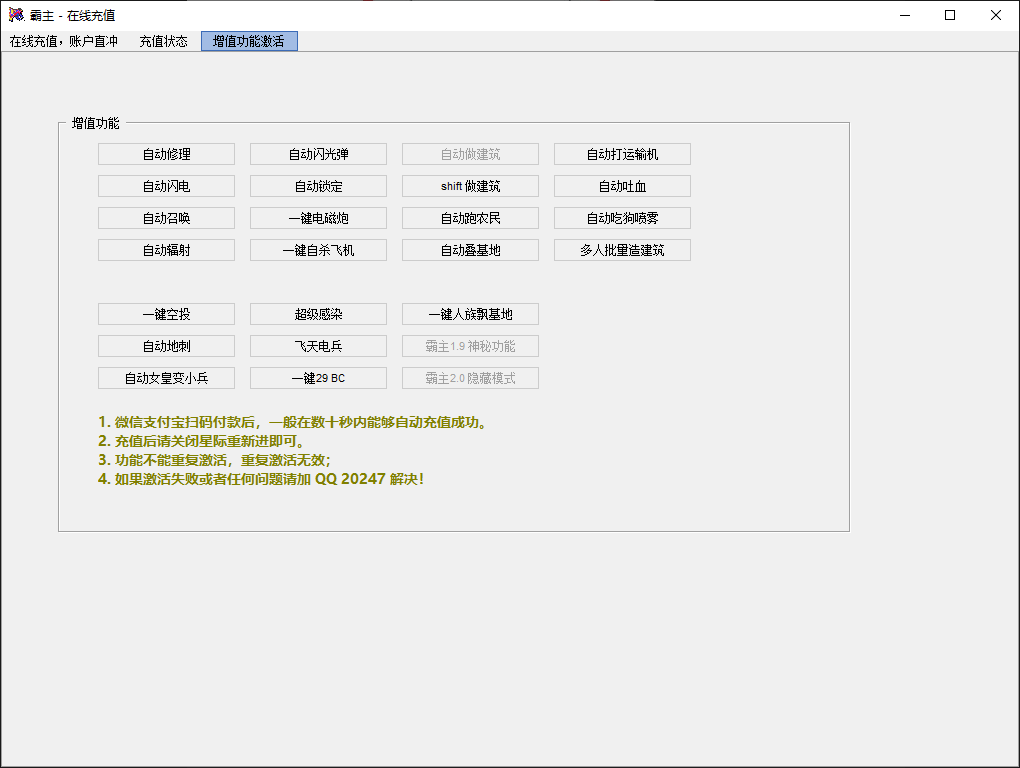Image resolution: width=1020 pixels, height=768 pixels.
Task: Activate the 自动闪光弹 feature
Action: click(x=318, y=154)
